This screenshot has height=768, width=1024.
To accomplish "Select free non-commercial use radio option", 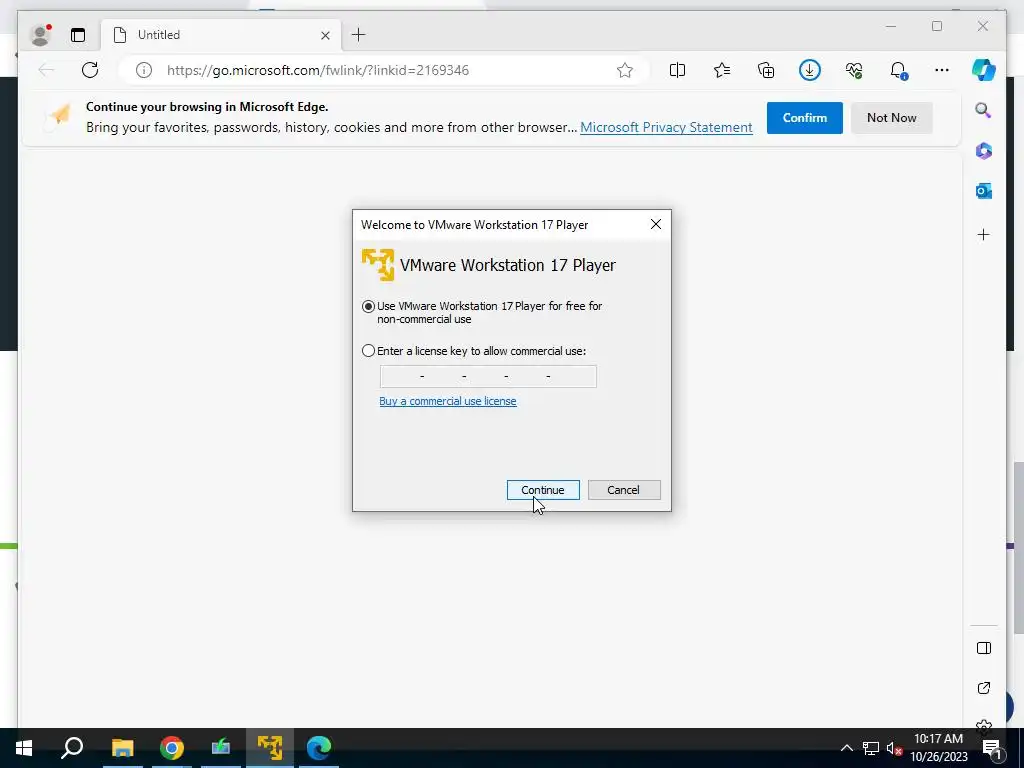I will pos(368,306).
